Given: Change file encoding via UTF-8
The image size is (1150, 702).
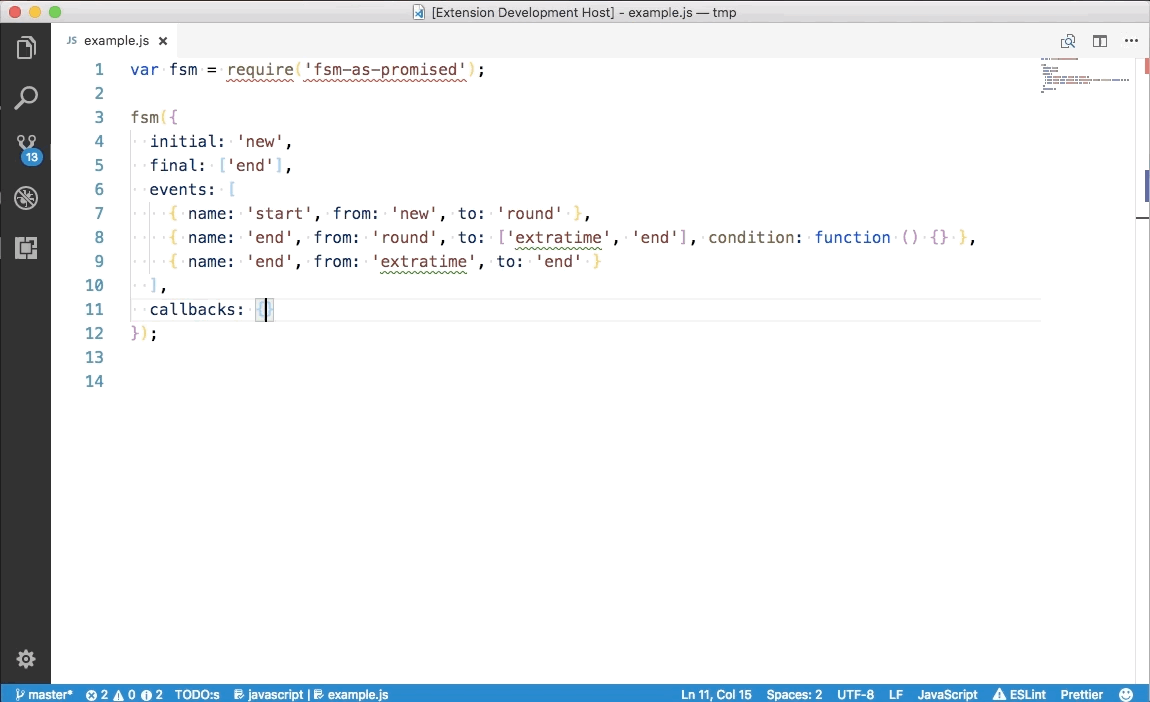Looking at the screenshot, I should point(855,694).
